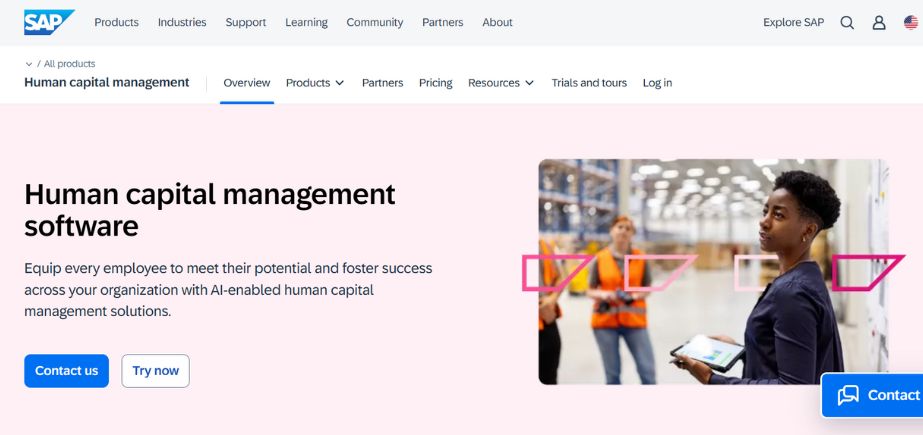Click the Human capital management software heading
Image resolution: width=923 pixels, height=435 pixels.
[x=210, y=210]
